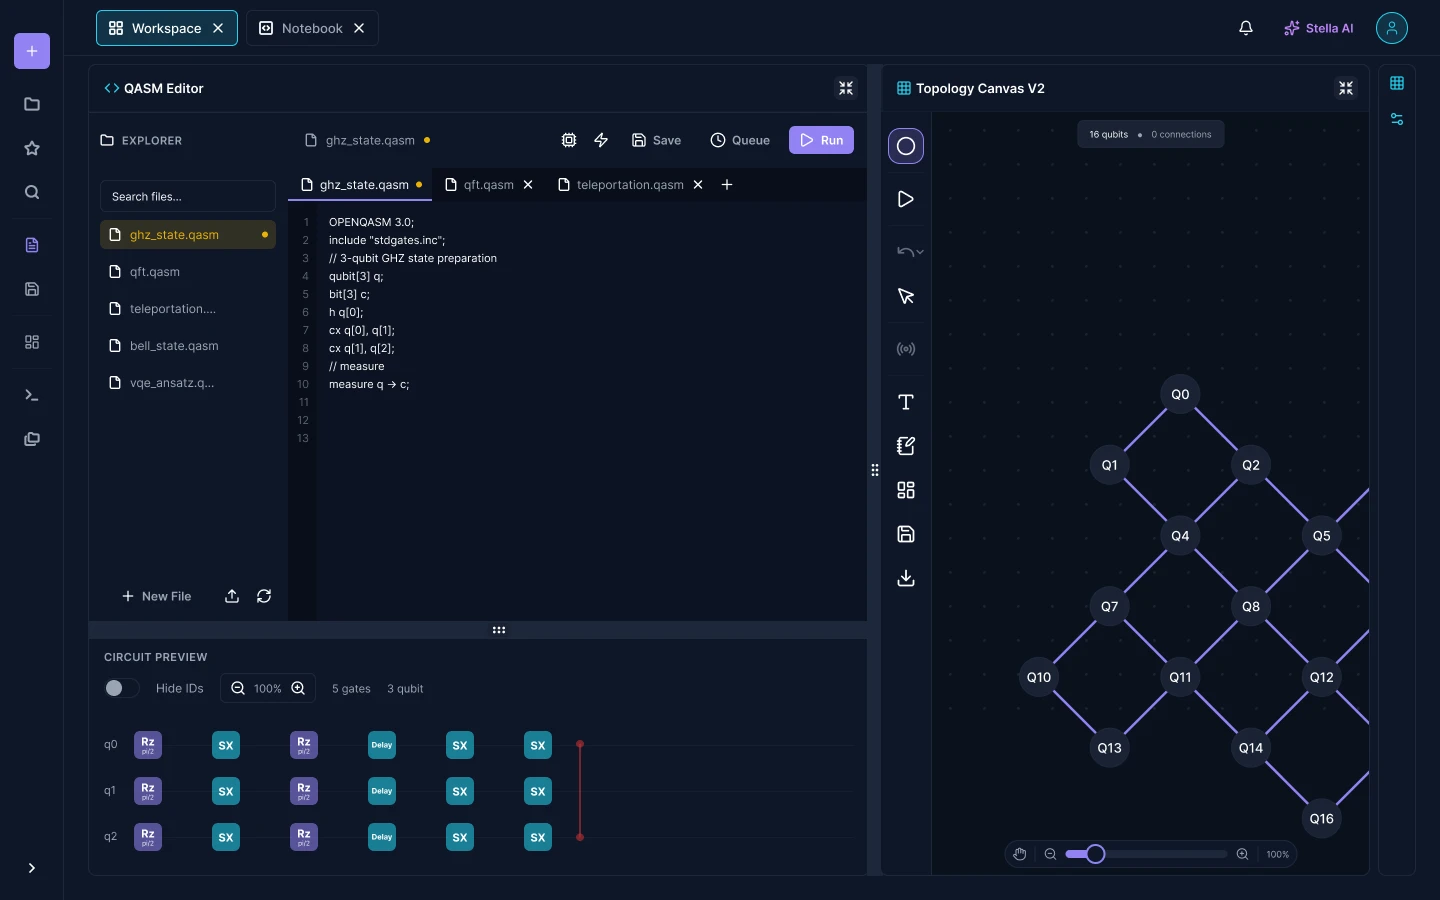Screen dimensions: 1440x900
Task: Open bell_state.qasm in the Explorer
Action: [188, 346]
